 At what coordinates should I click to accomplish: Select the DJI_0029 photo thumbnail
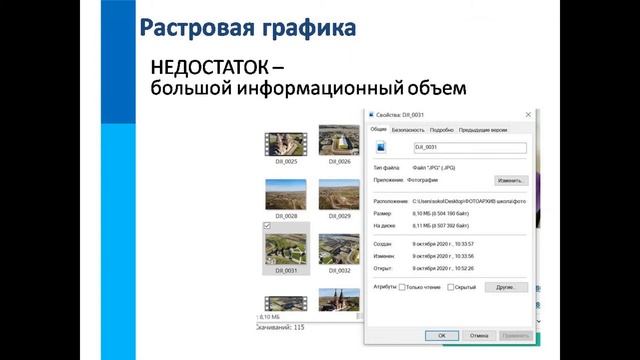tap(339, 195)
